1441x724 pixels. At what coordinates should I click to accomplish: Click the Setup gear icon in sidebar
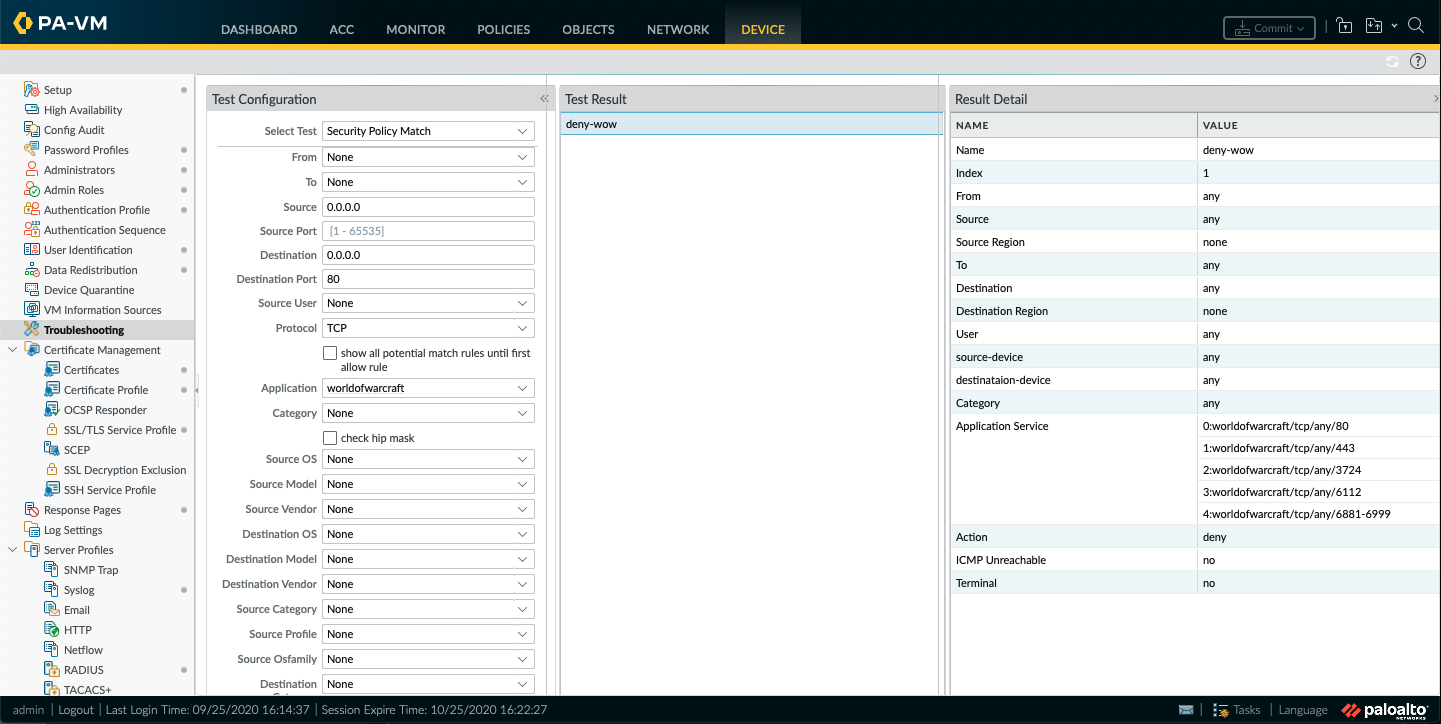(x=31, y=90)
